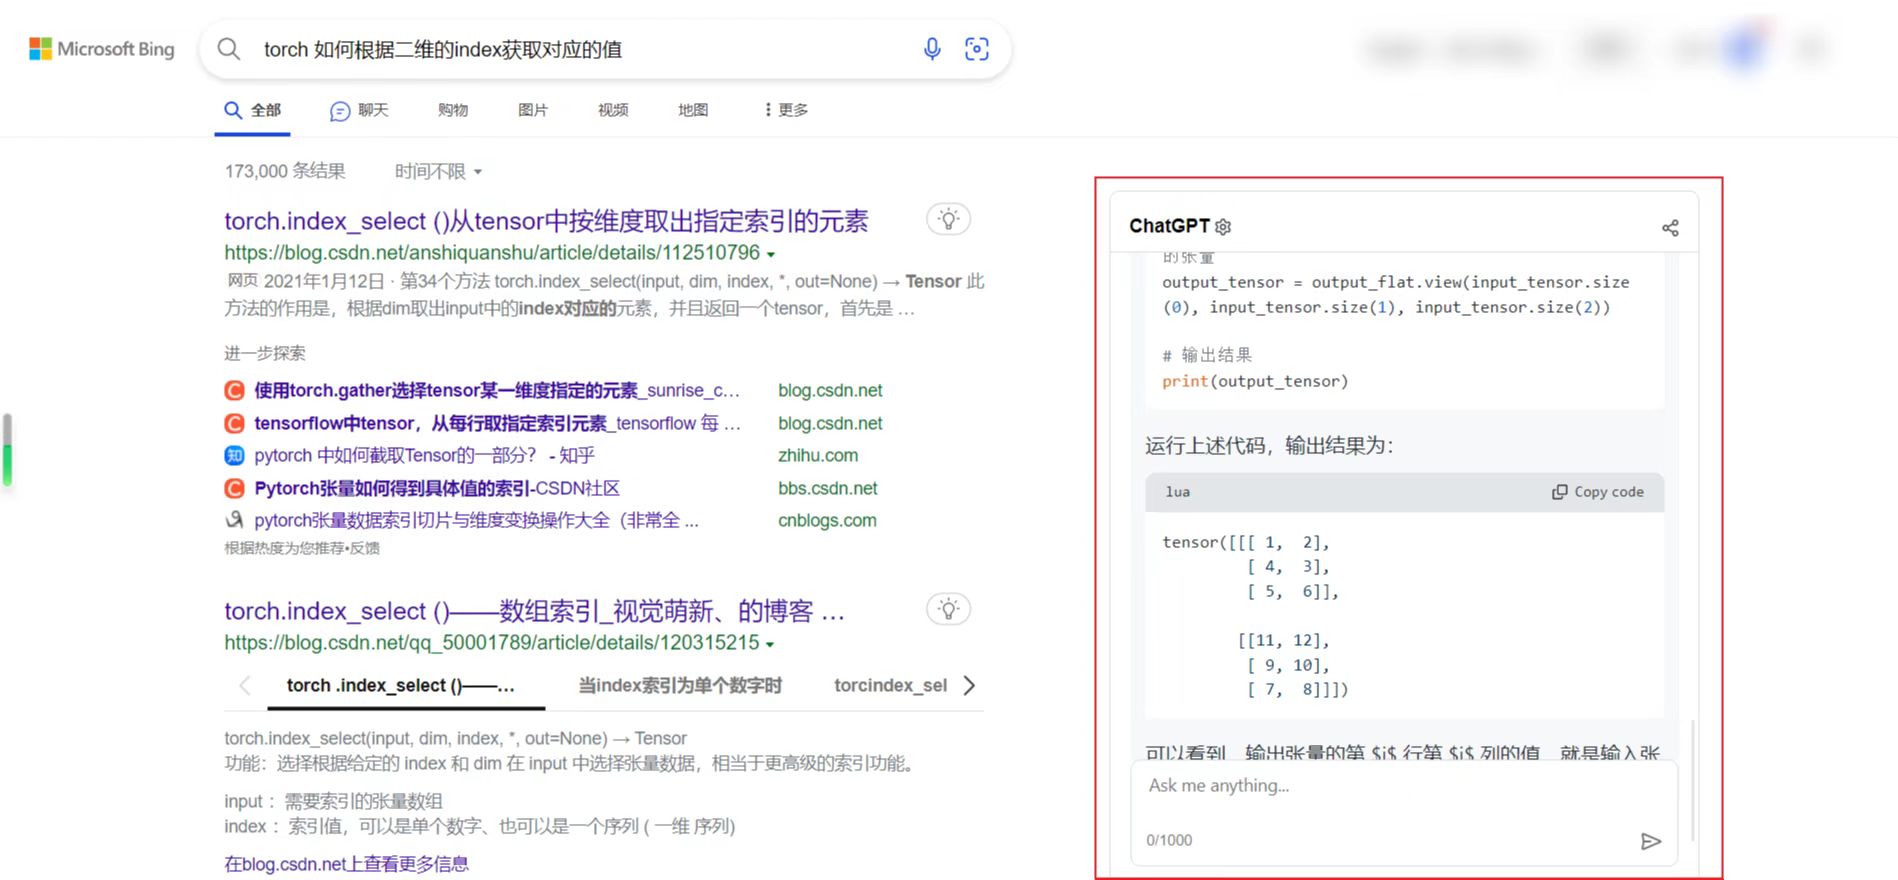Open Pytorch张量如何得到具体值的索引 link
The width and height of the screenshot is (1898, 880).
click(437, 488)
